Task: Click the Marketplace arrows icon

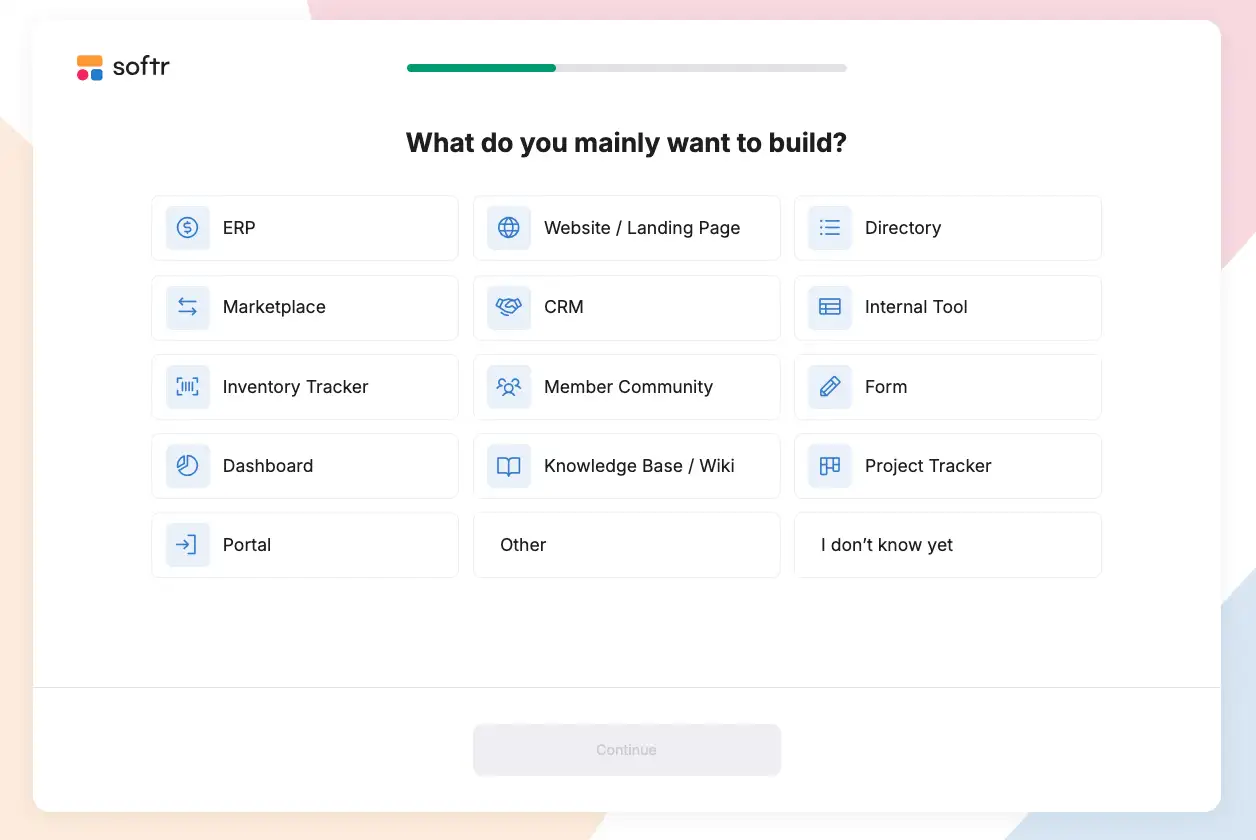Action: tap(188, 307)
